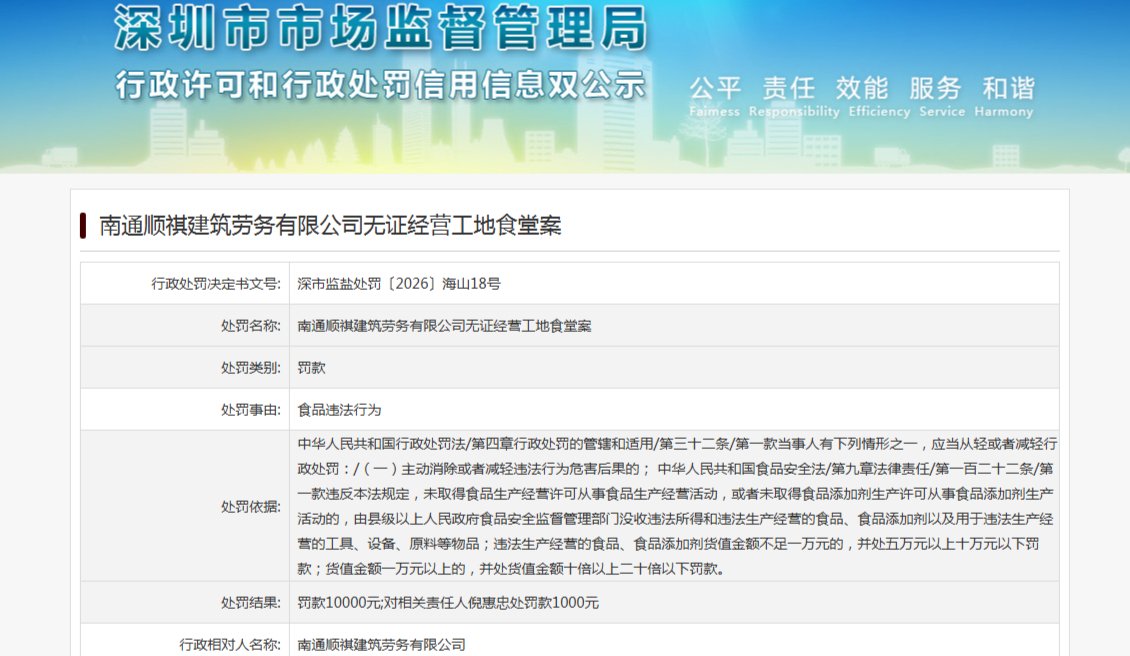Click the 处罚依据 label cell
The width and height of the screenshot is (1130, 656).
(x=185, y=506)
